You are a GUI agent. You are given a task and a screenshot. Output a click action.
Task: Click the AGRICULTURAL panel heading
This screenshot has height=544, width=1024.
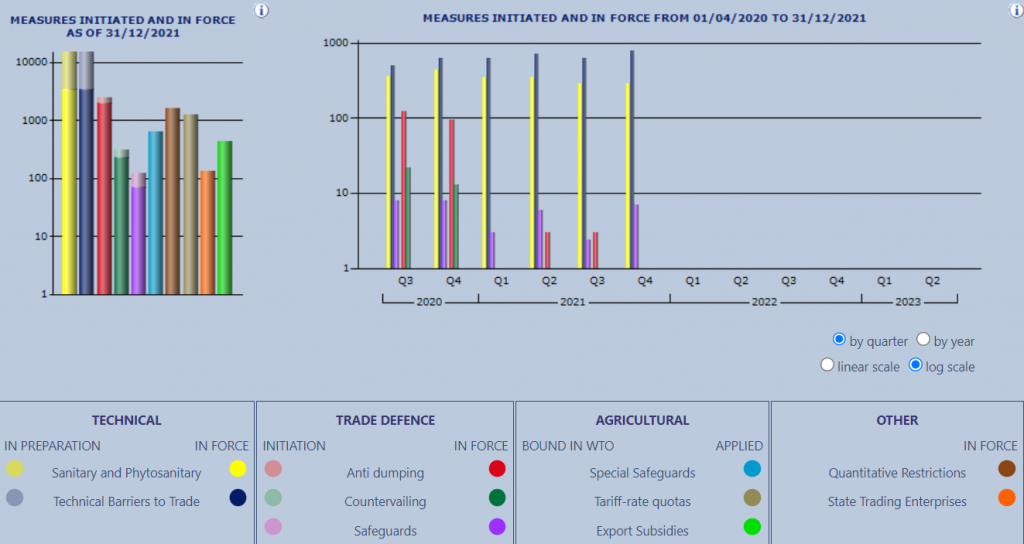click(643, 421)
